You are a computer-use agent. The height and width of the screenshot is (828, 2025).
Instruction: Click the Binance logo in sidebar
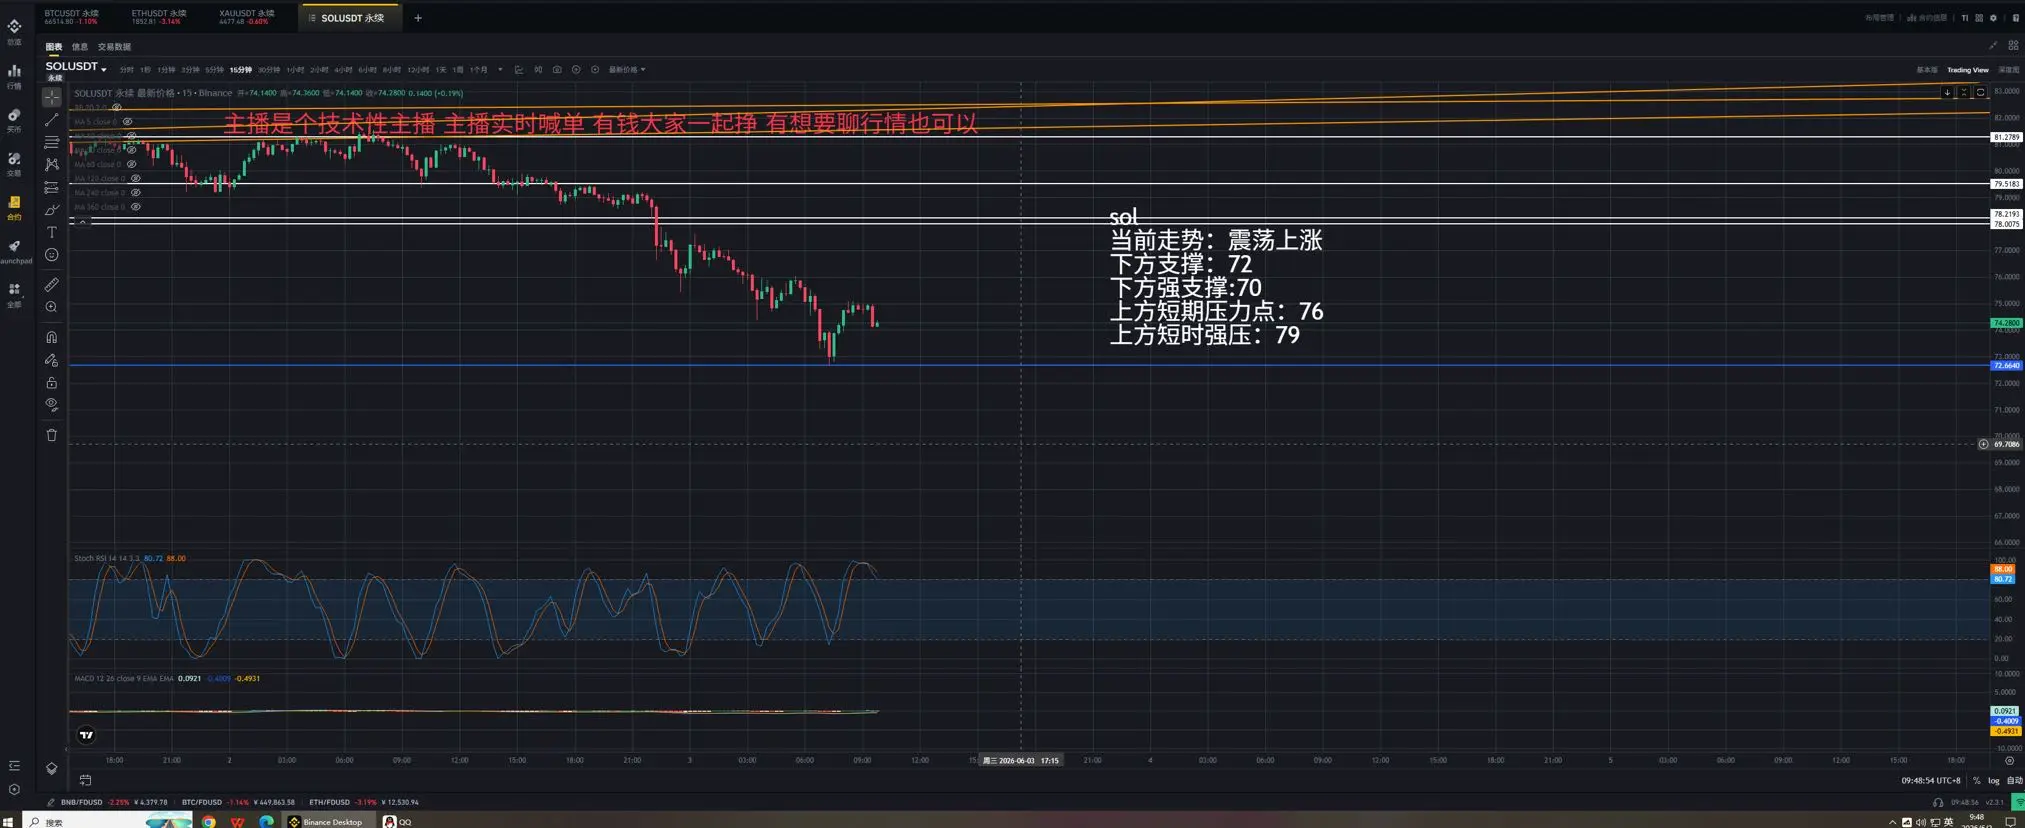click(x=14, y=27)
